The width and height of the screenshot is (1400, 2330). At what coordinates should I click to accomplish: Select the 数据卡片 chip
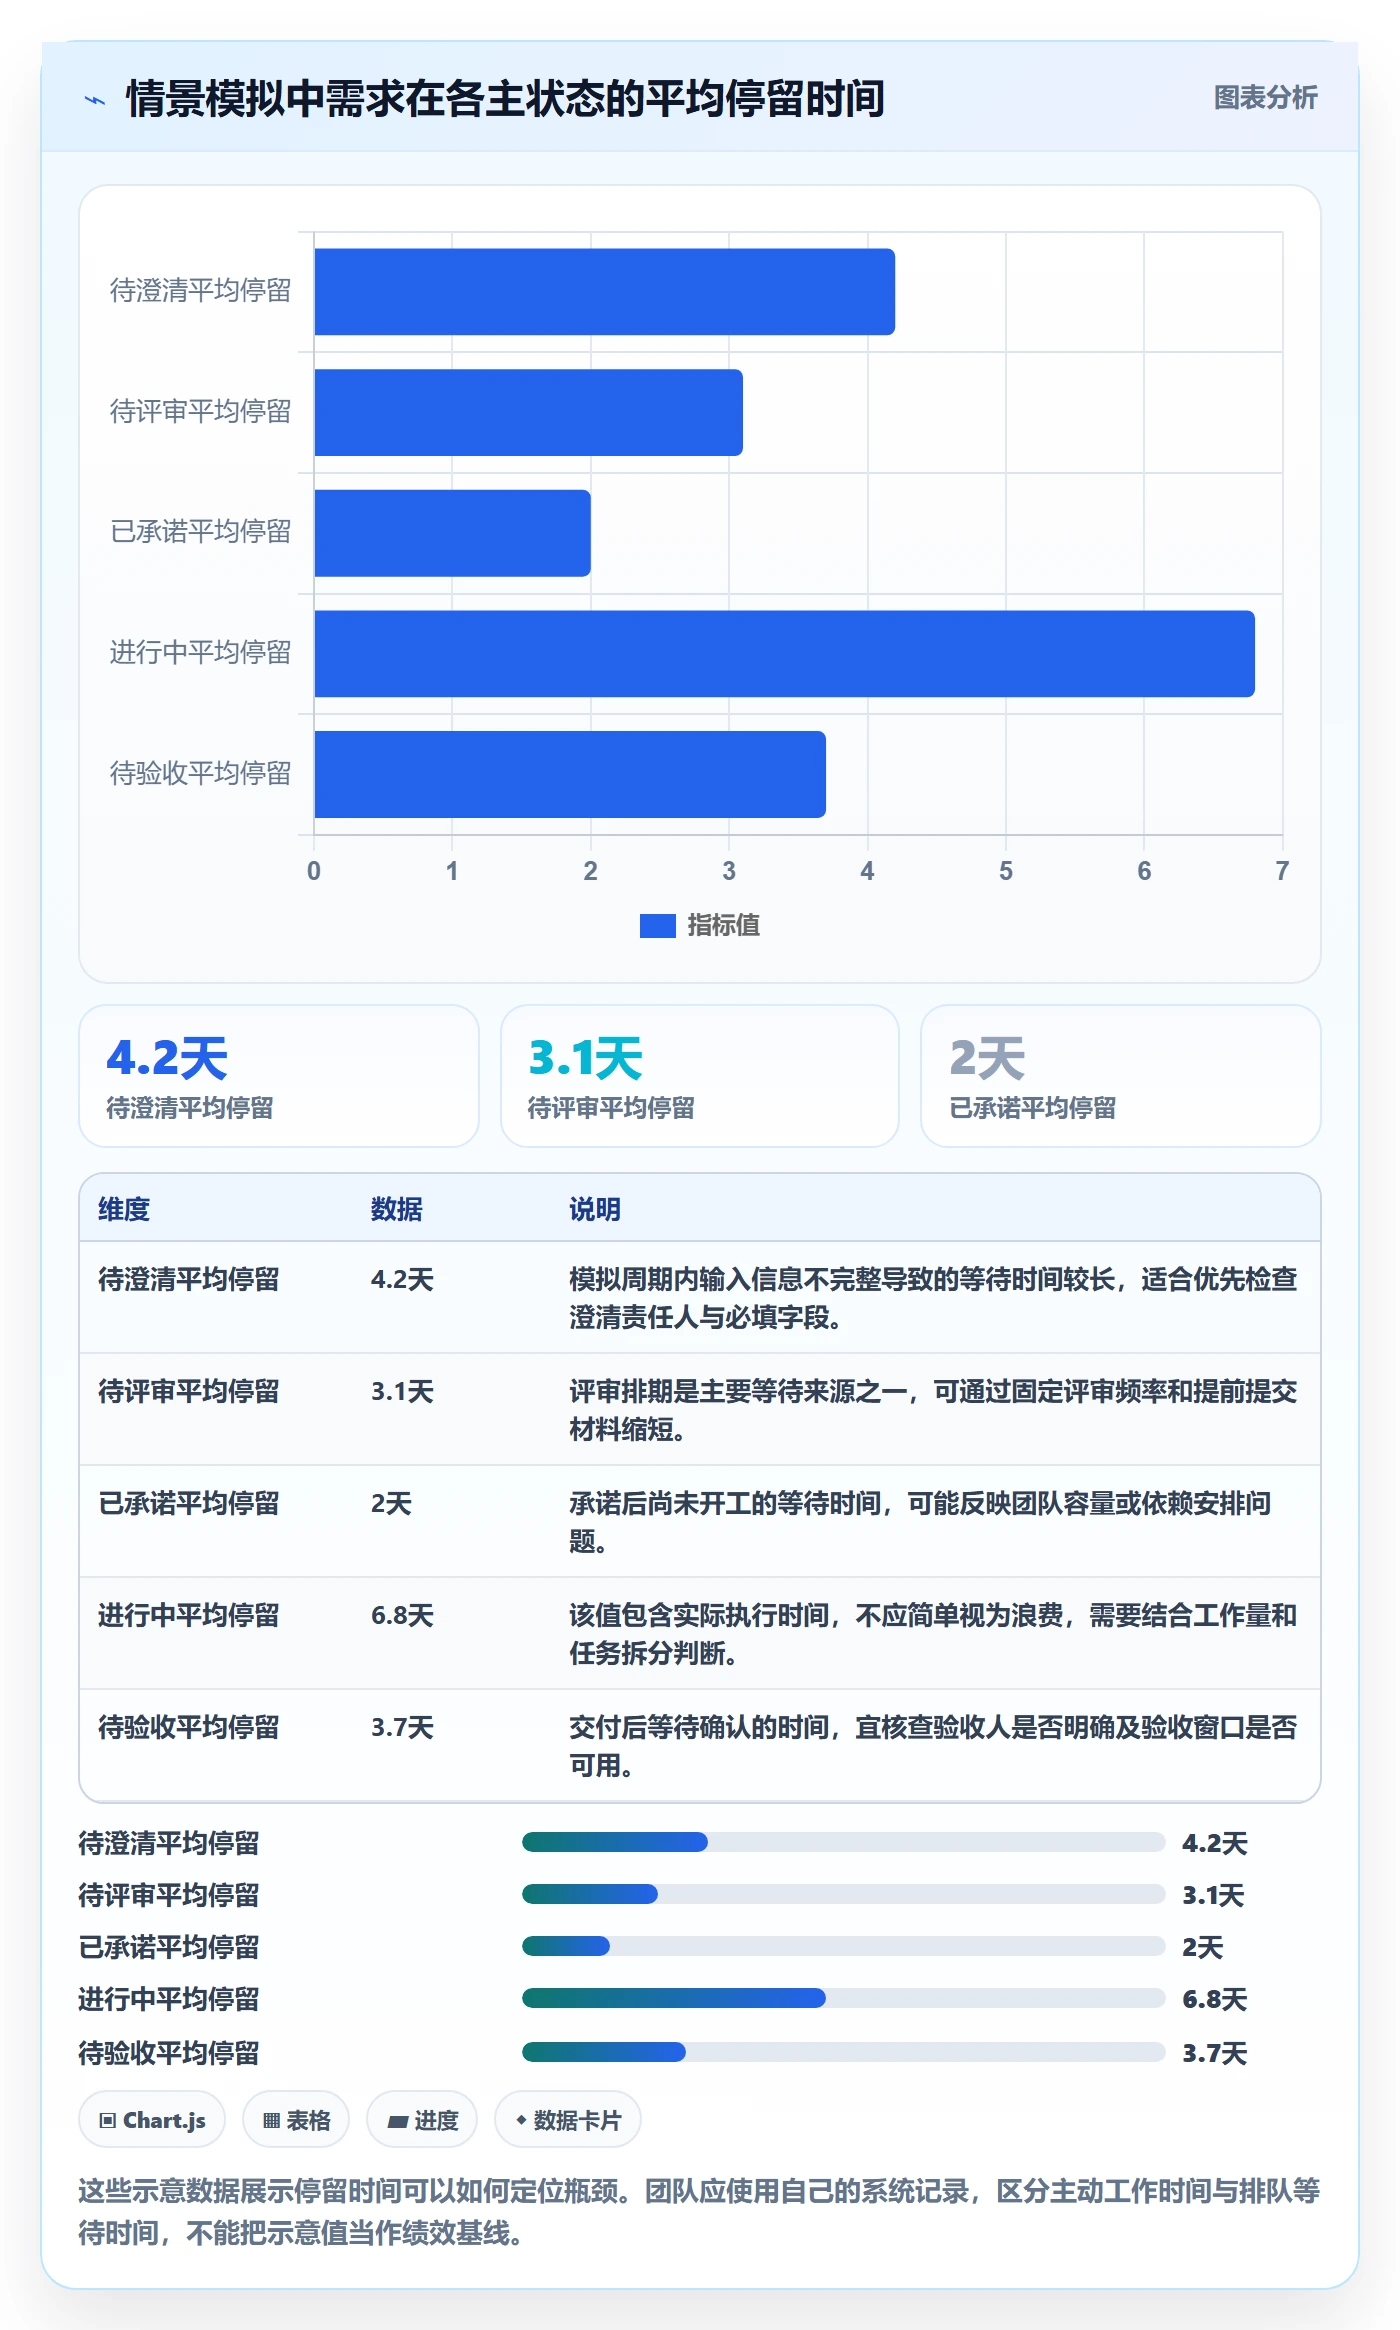[x=568, y=2120]
